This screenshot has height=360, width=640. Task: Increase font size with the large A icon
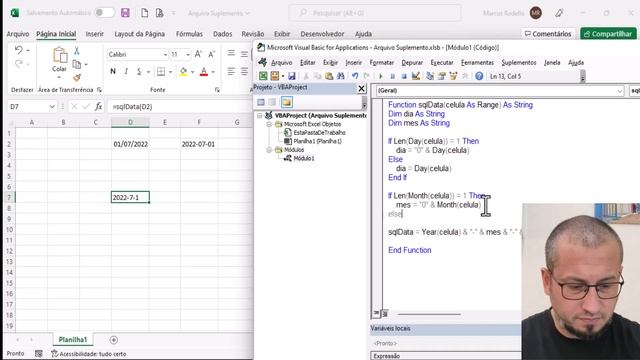click(x=198, y=54)
